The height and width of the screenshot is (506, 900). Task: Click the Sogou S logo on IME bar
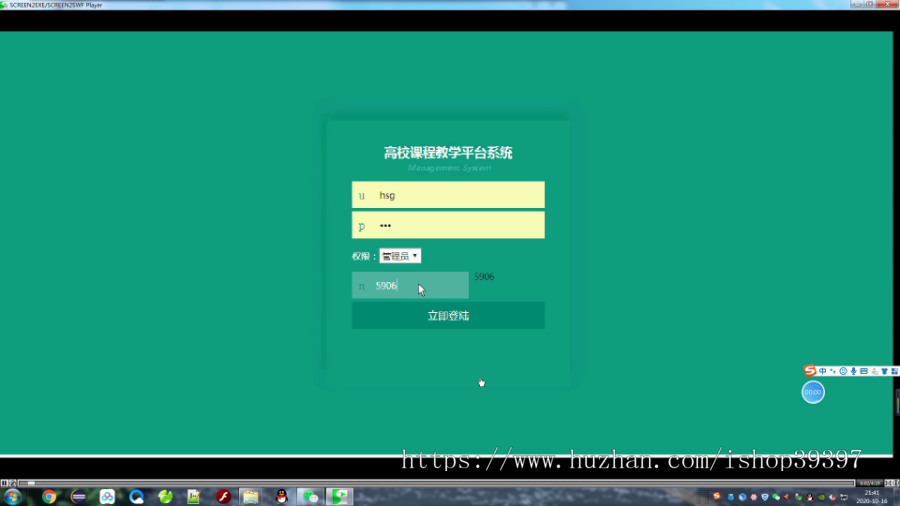click(810, 371)
